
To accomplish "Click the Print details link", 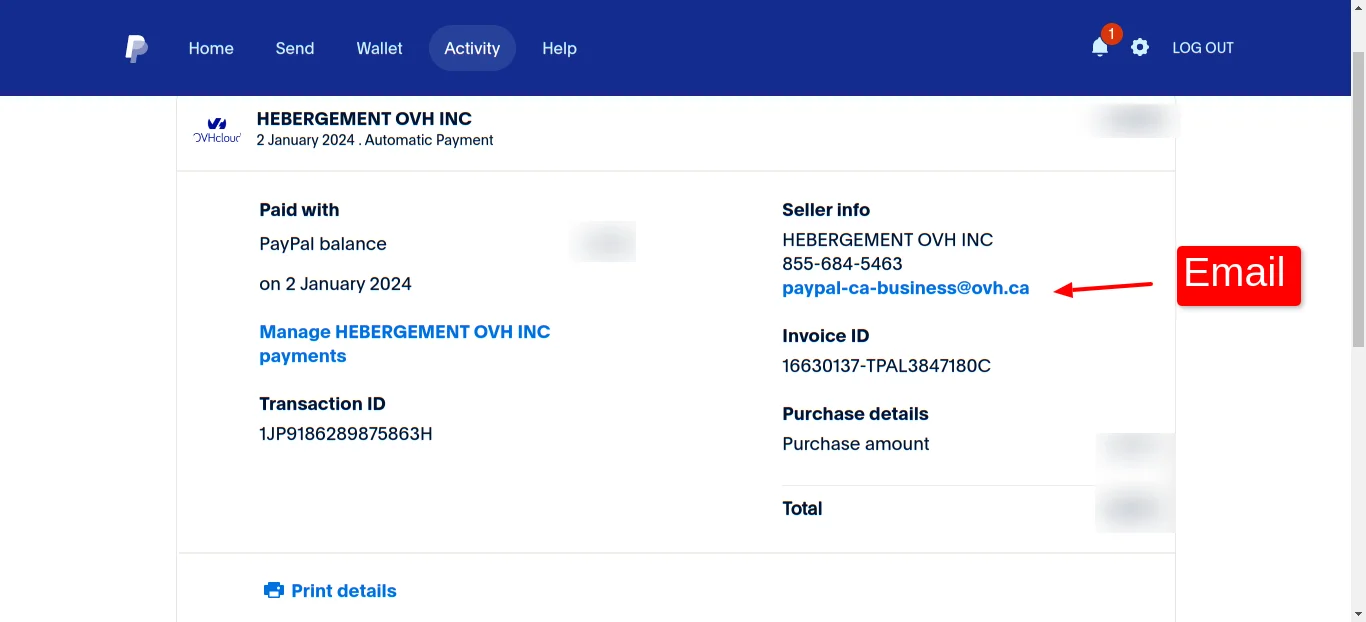I will [x=343, y=591].
